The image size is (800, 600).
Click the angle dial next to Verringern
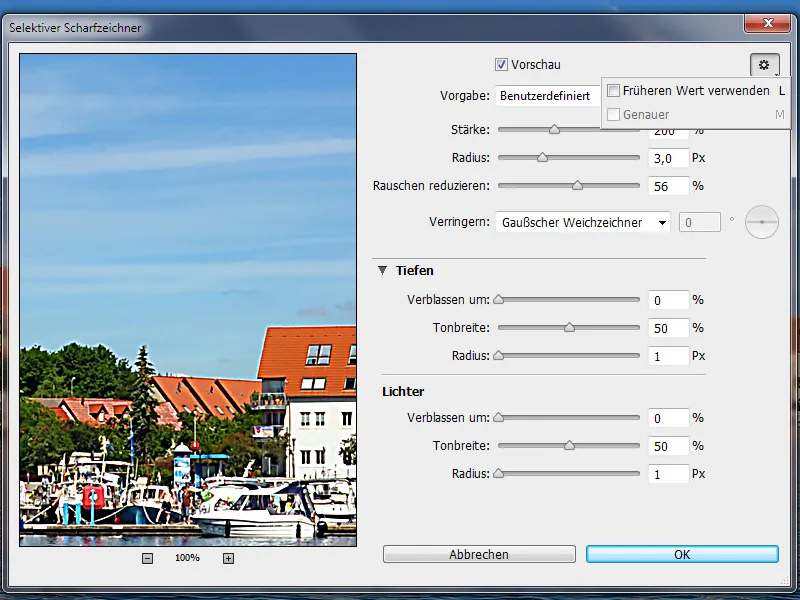[762, 222]
